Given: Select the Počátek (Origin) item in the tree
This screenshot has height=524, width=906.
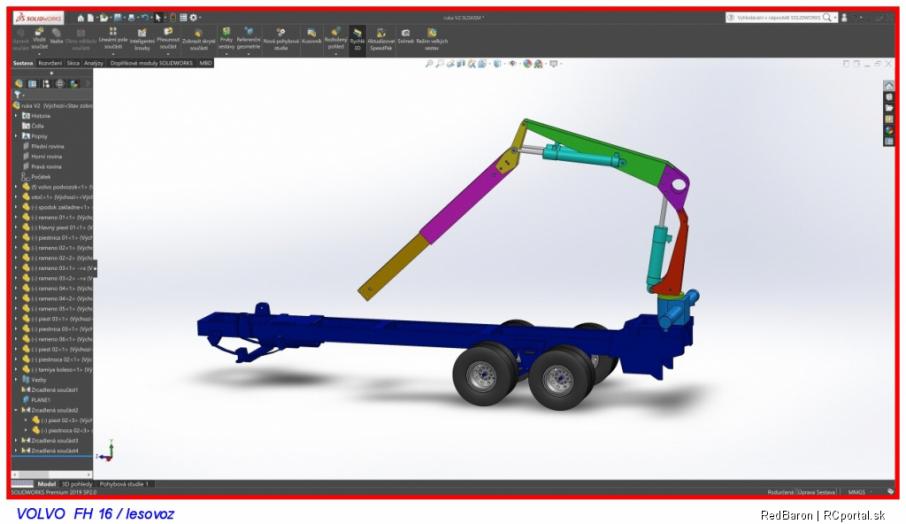Looking at the screenshot, I should tap(40, 177).
